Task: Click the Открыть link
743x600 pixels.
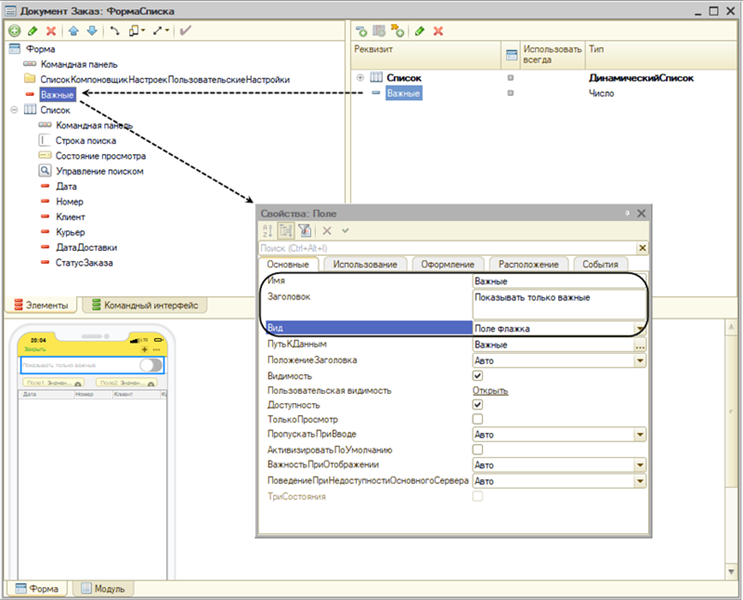Action: 490,390
